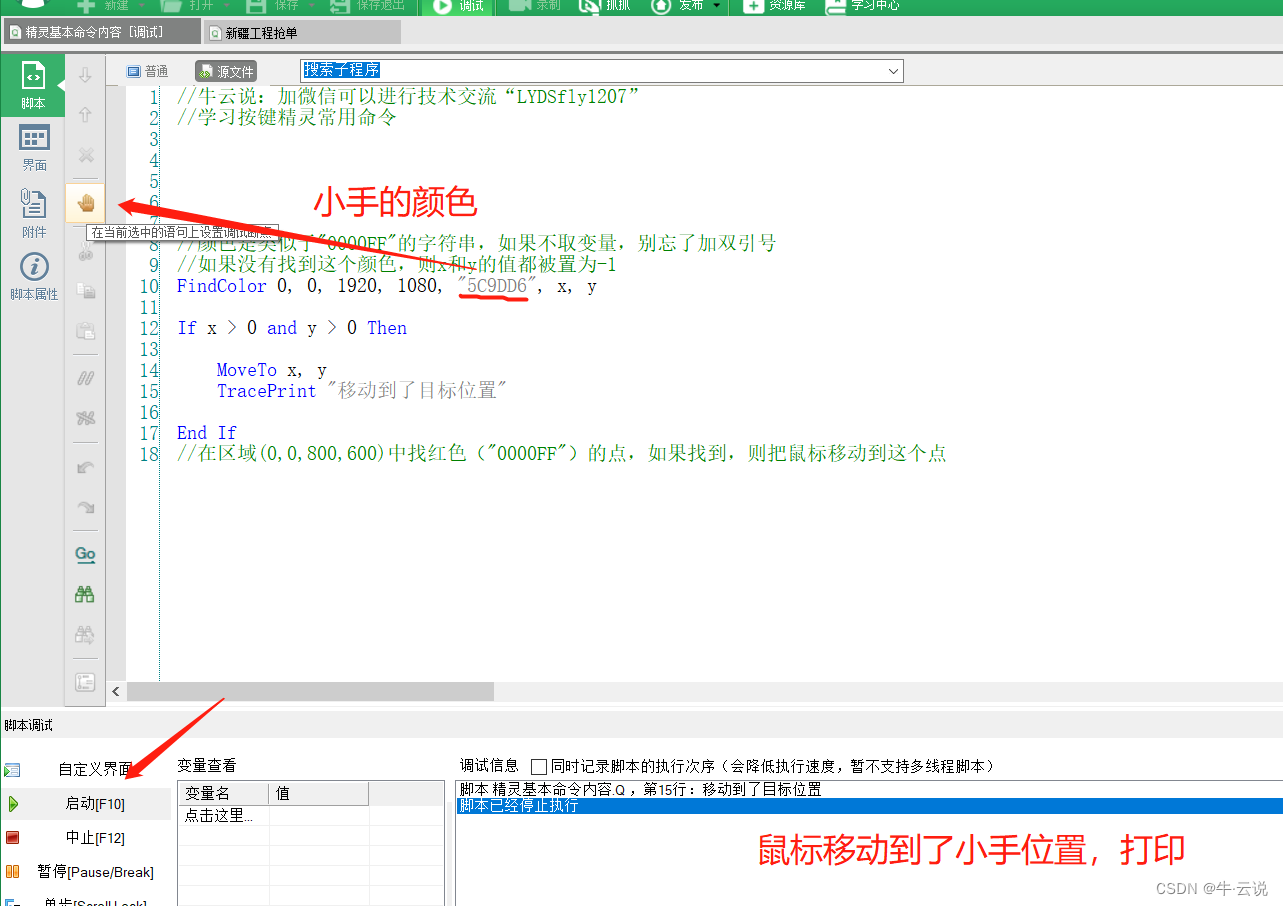
Task: Click the 值 column header
Action: pyautogui.click(x=319, y=793)
